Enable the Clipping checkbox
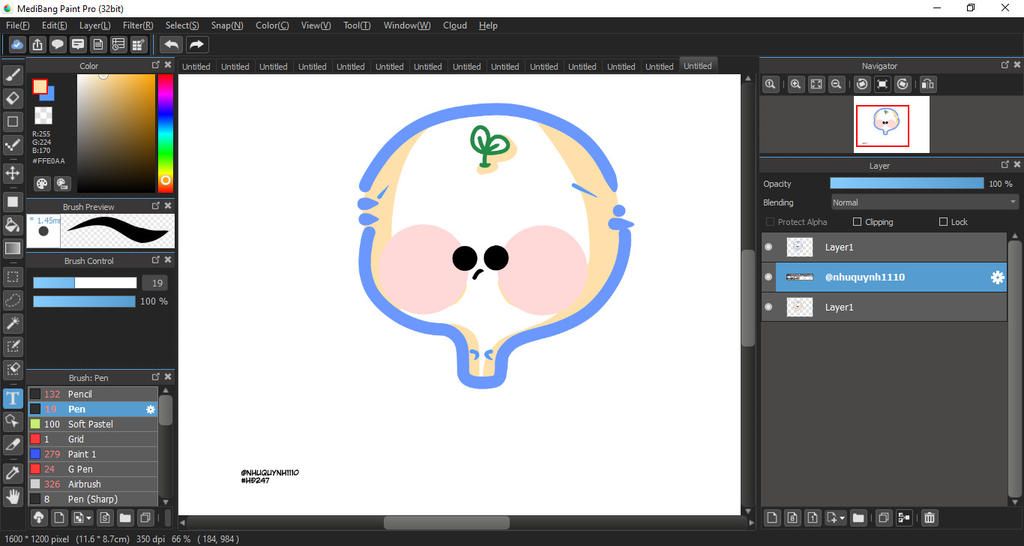Image resolution: width=1024 pixels, height=546 pixels. click(857, 222)
